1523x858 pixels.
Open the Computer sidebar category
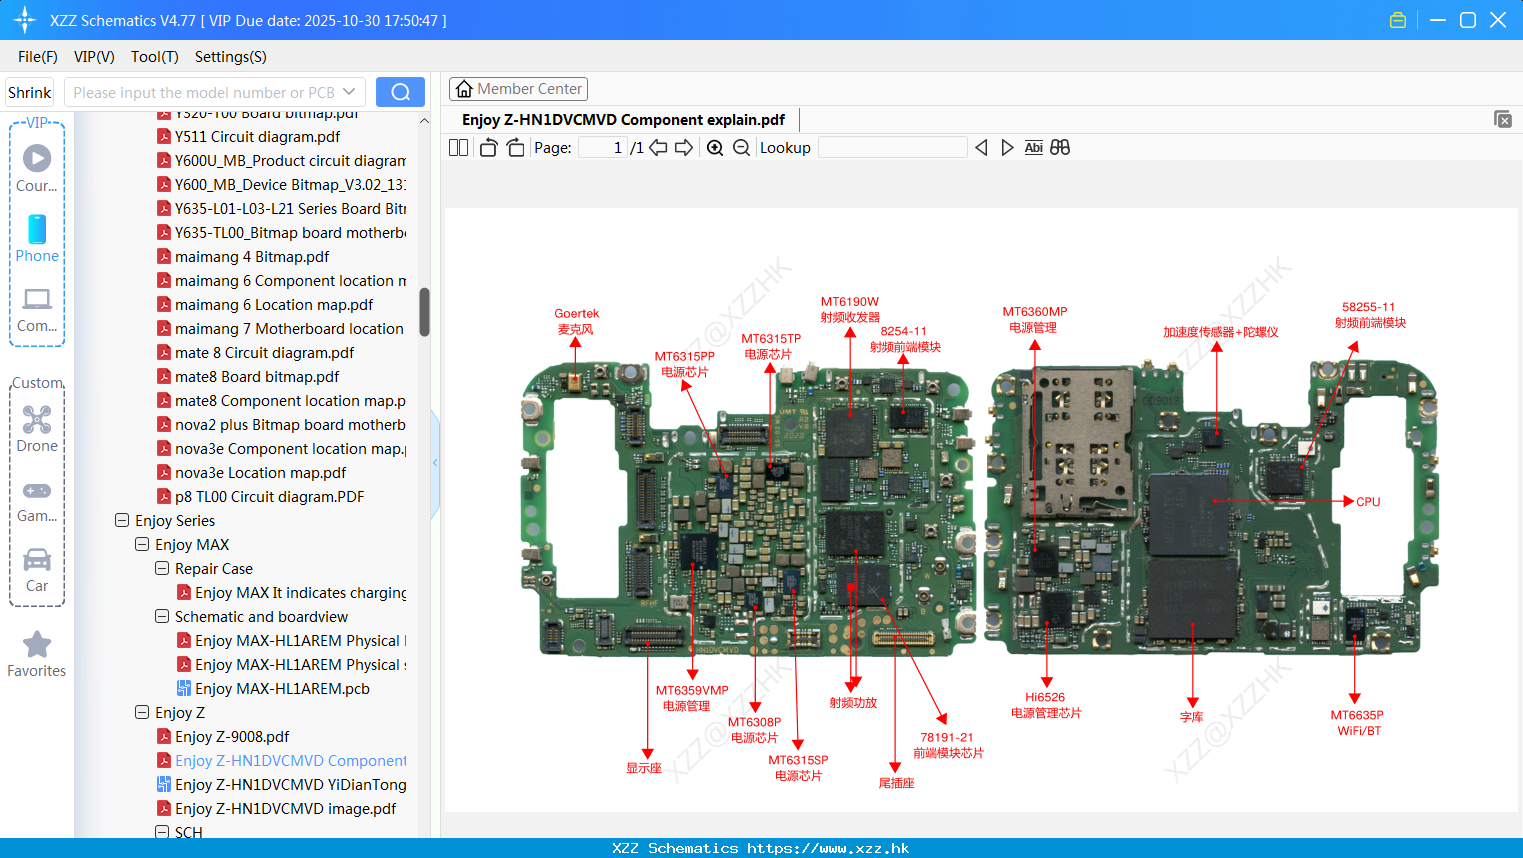(x=37, y=309)
